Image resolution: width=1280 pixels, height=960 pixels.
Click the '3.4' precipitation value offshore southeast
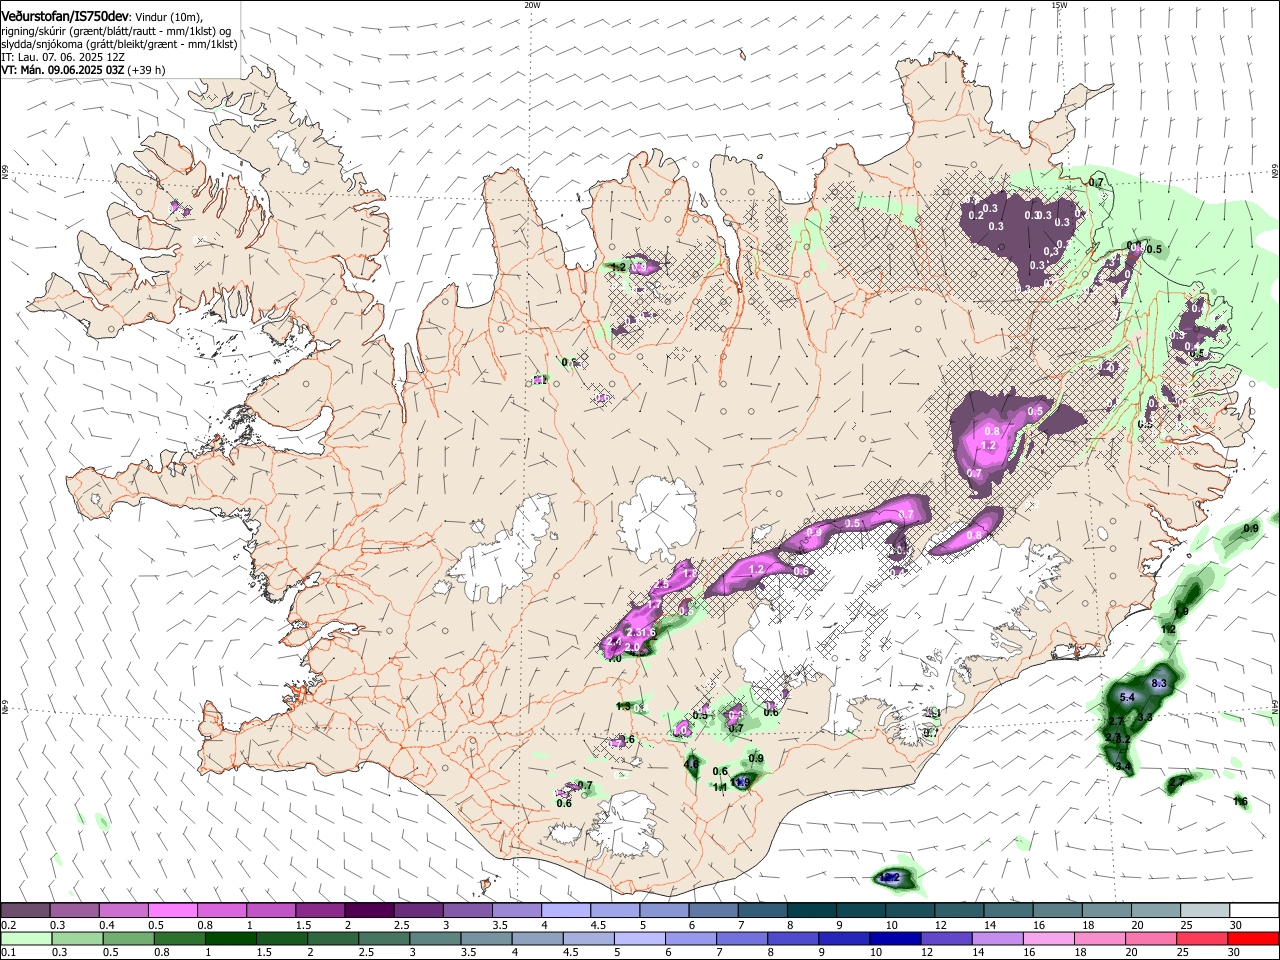1123,766
